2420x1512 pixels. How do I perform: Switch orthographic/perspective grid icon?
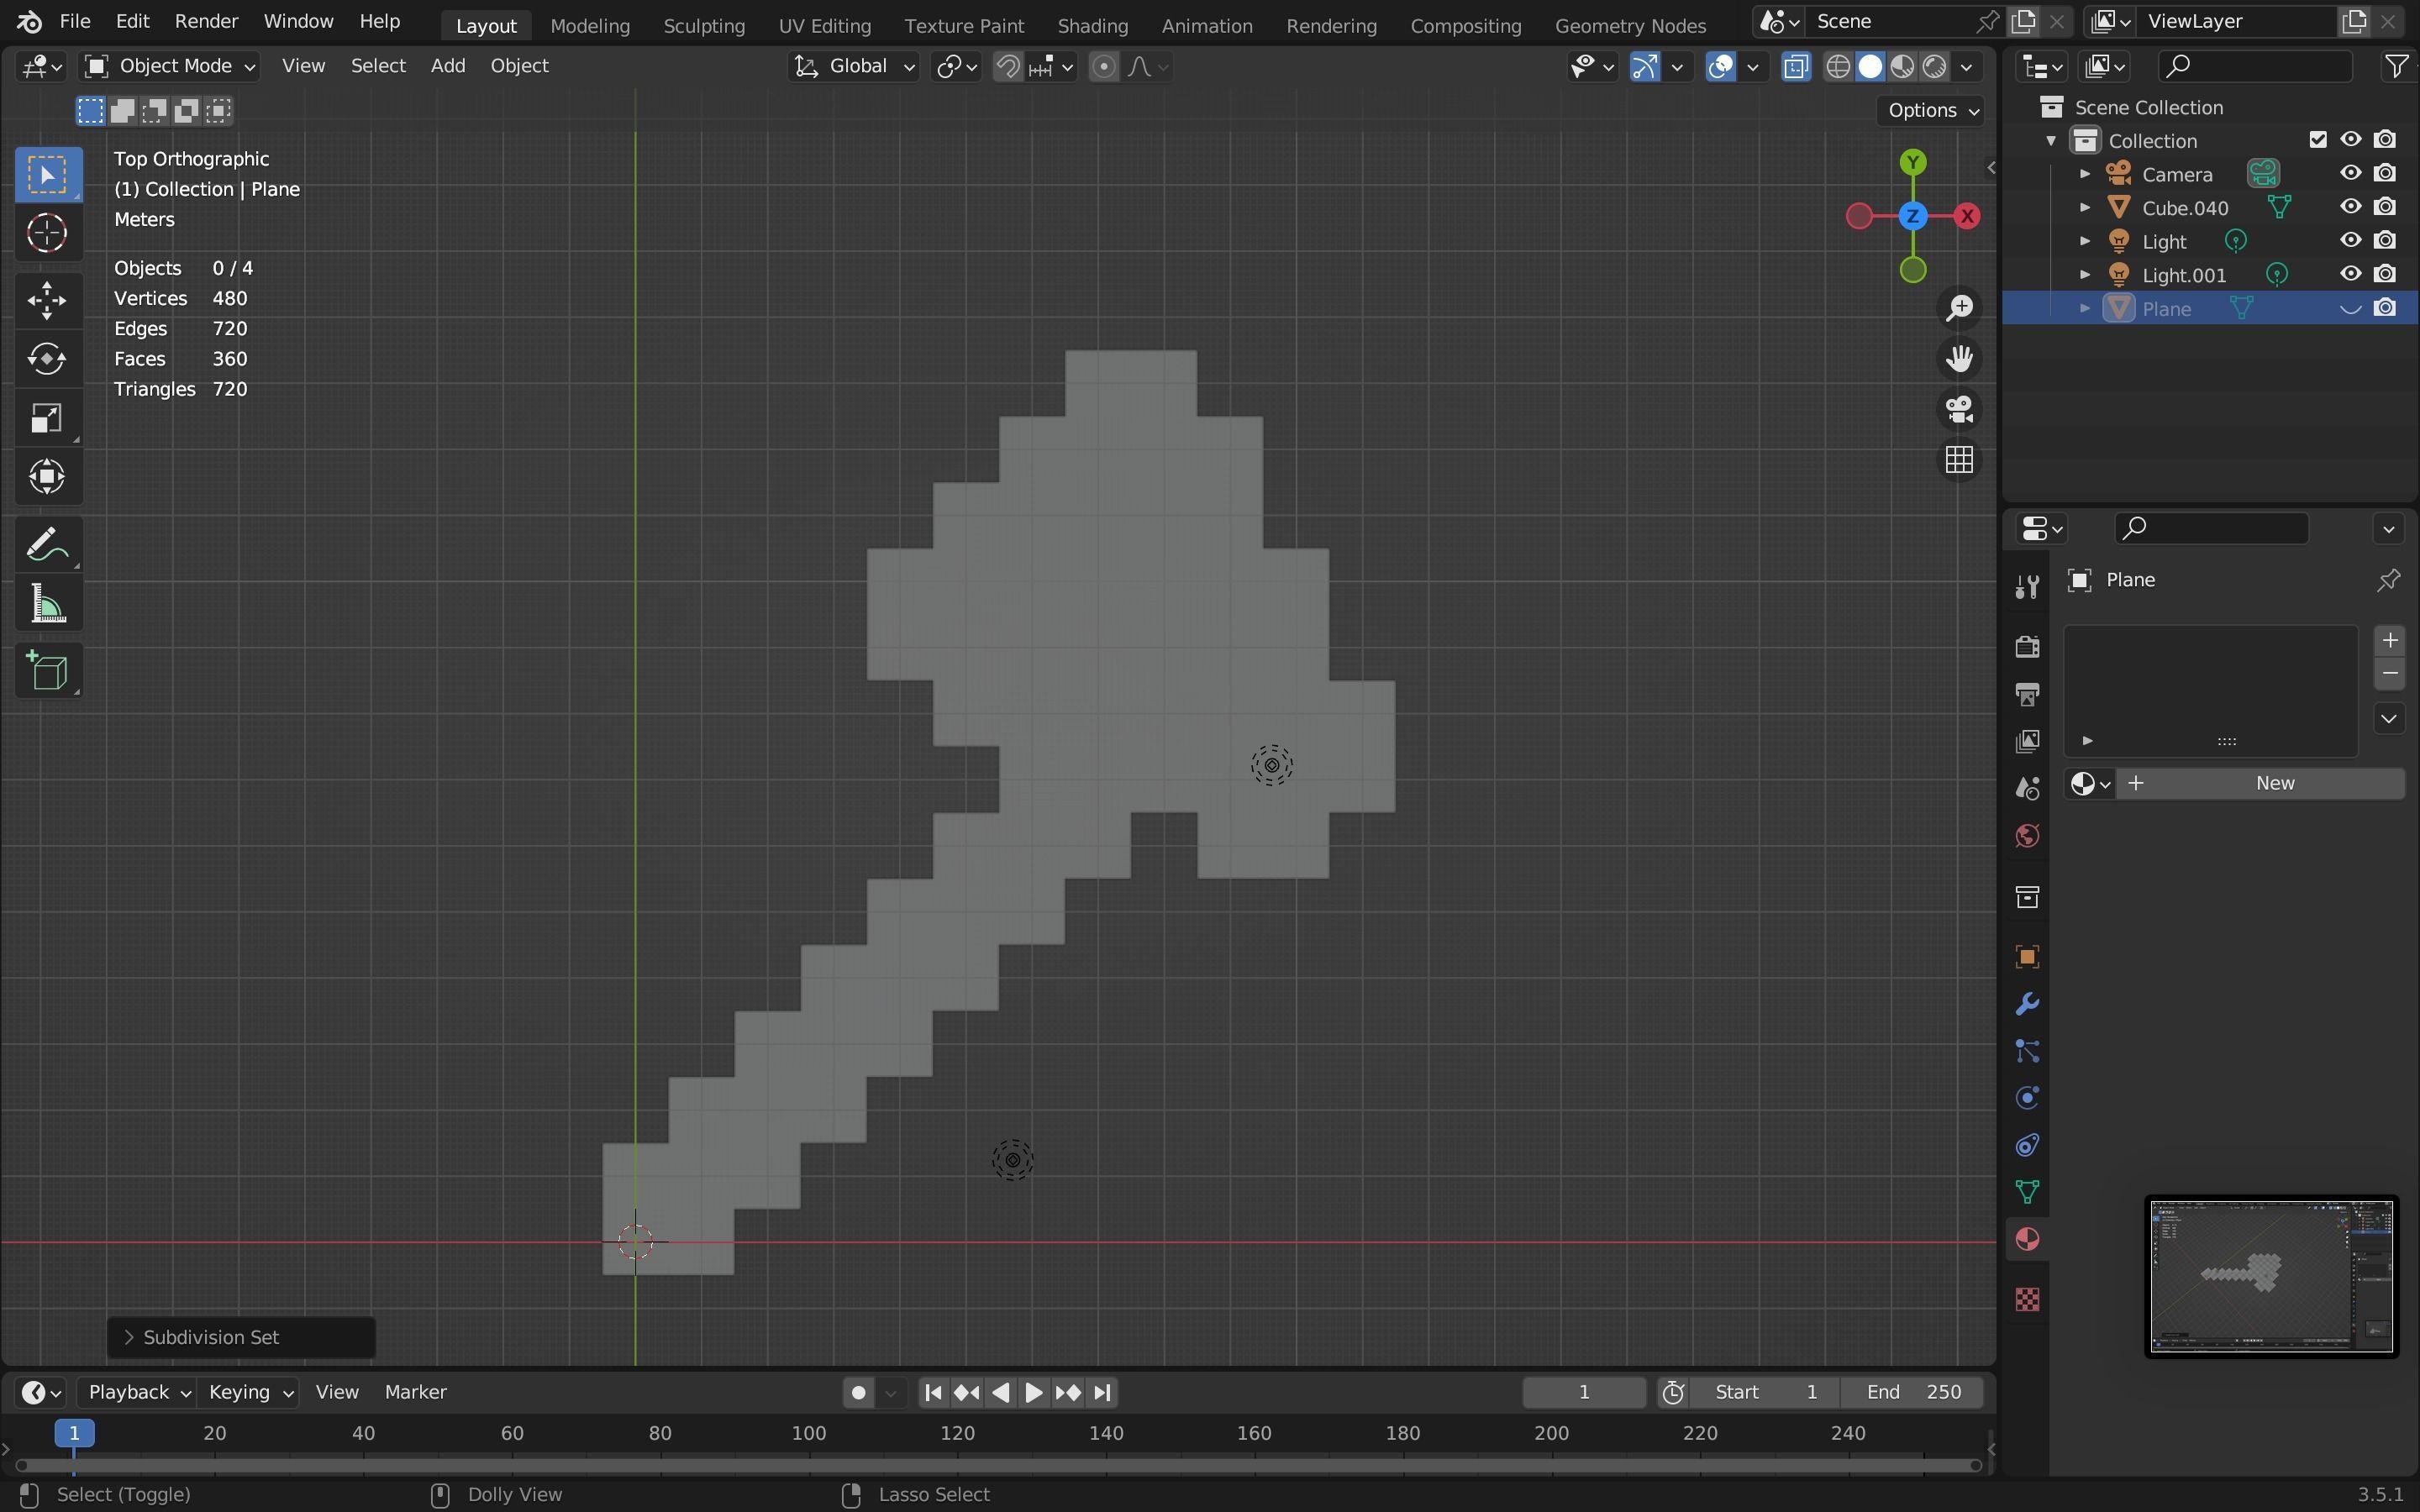(x=1959, y=460)
